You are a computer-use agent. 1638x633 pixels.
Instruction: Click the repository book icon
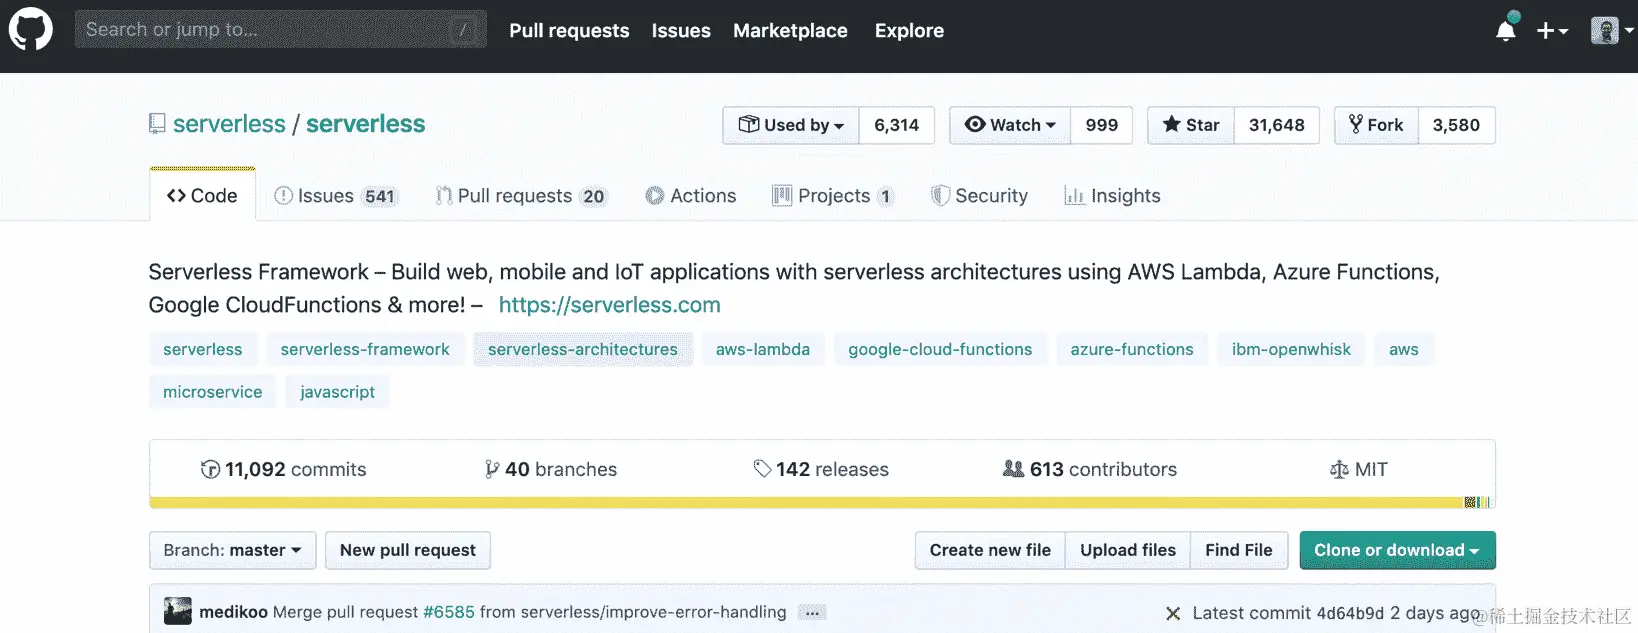click(x=157, y=124)
